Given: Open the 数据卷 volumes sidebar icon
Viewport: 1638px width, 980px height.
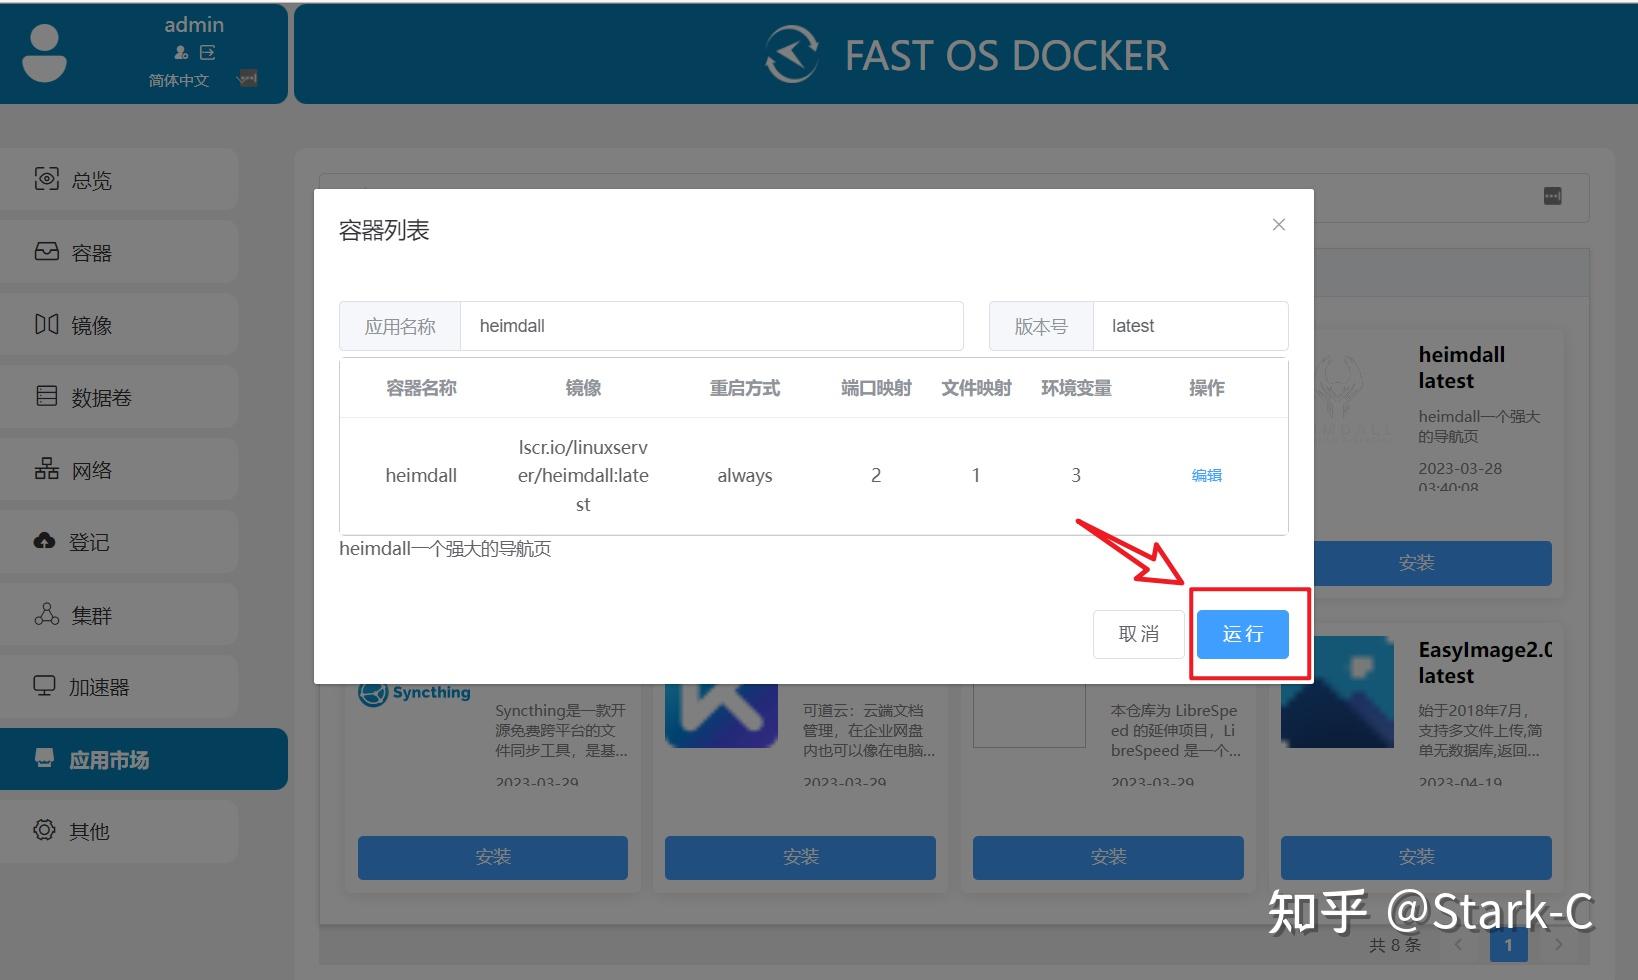Looking at the screenshot, I should (x=46, y=396).
